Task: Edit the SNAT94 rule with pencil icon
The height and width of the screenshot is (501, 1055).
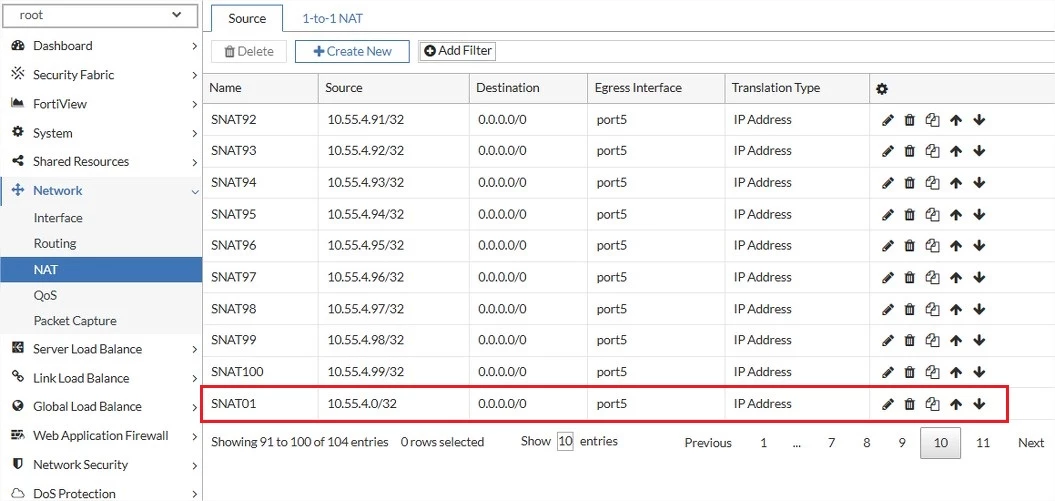Action: pos(887,183)
